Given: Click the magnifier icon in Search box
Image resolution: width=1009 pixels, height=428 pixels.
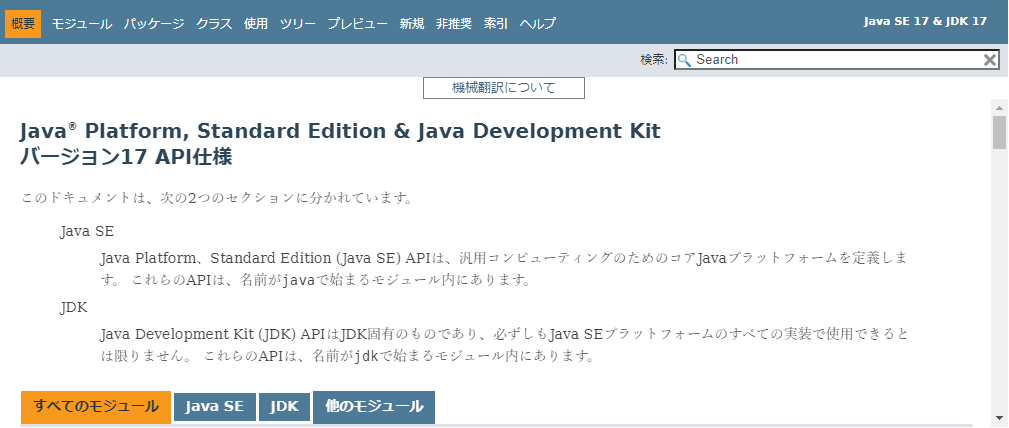Looking at the screenshot, I should (685, 60).
